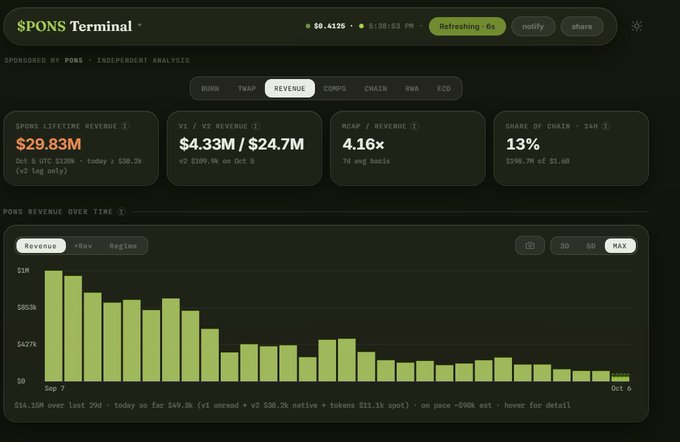
Task: Switch to the COMPS tab
Action: tap(334, 88)
